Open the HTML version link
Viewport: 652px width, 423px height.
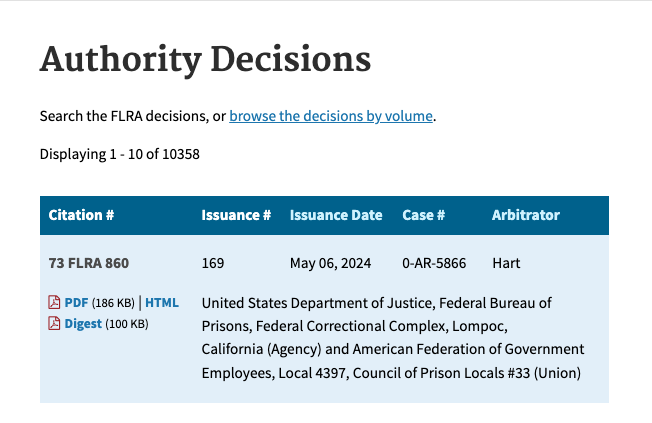pyautogui.click(x=162, y=302)
